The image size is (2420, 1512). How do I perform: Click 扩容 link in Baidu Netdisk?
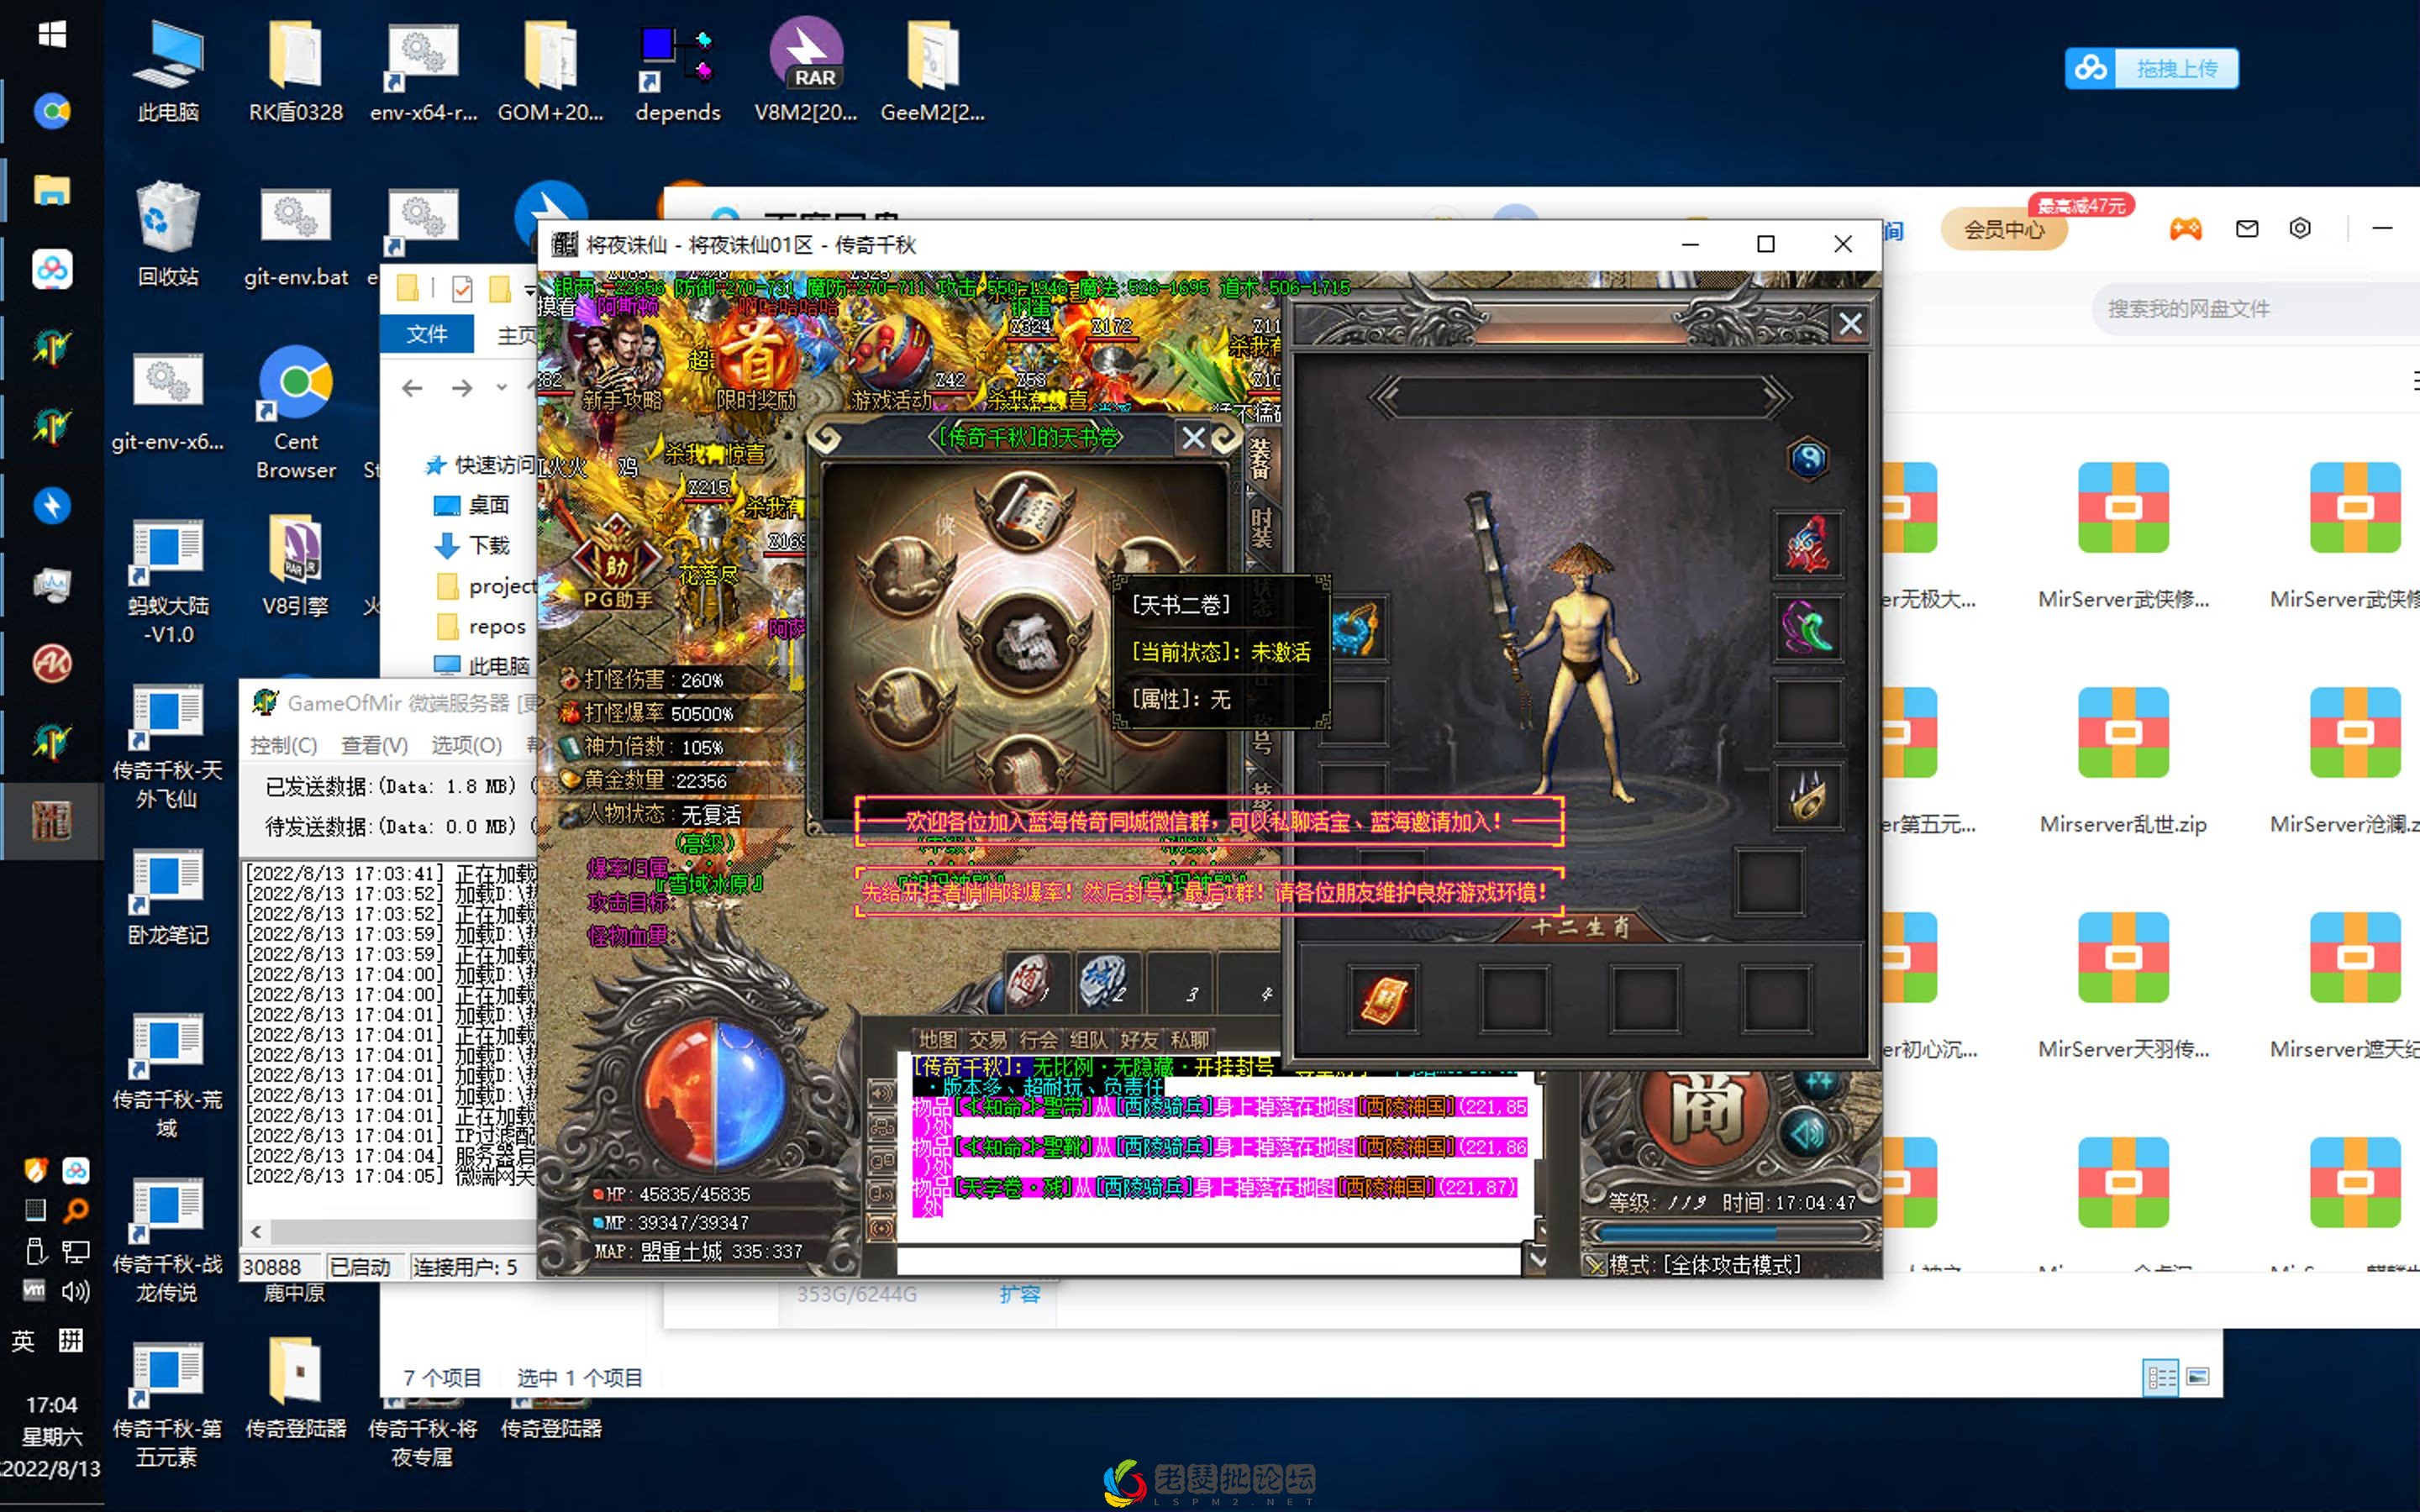[x=1020, y=1294]
